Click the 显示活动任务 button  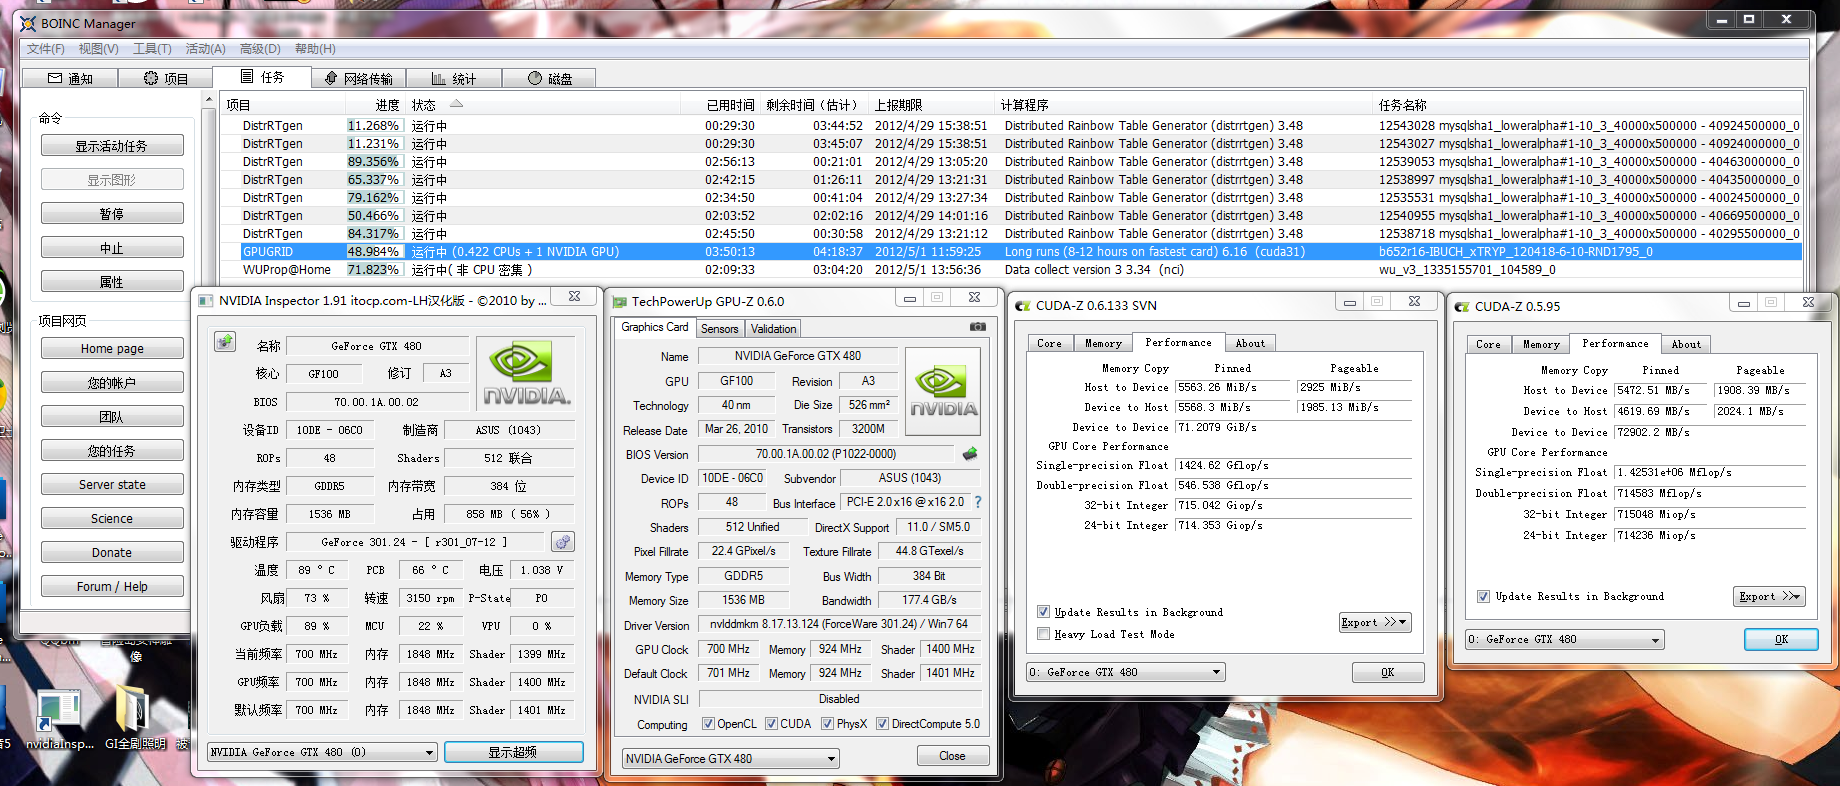[x=112, y=146]
